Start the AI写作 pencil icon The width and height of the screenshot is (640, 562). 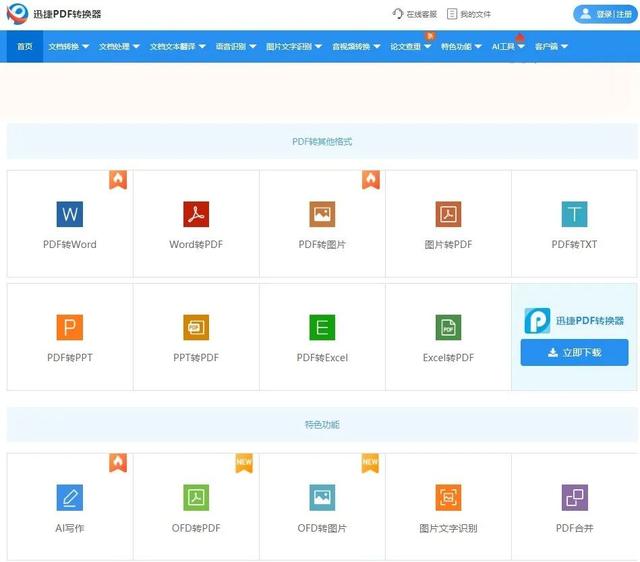[69, 497]
